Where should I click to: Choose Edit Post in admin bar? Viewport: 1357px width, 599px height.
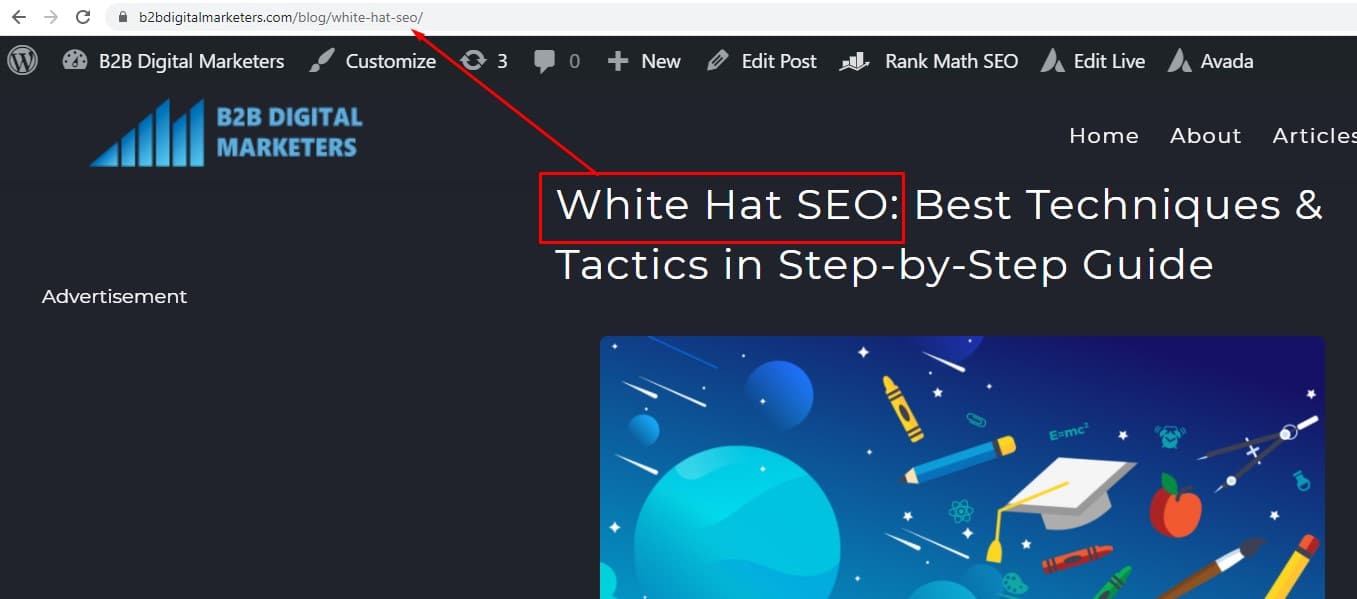(779, 61)
